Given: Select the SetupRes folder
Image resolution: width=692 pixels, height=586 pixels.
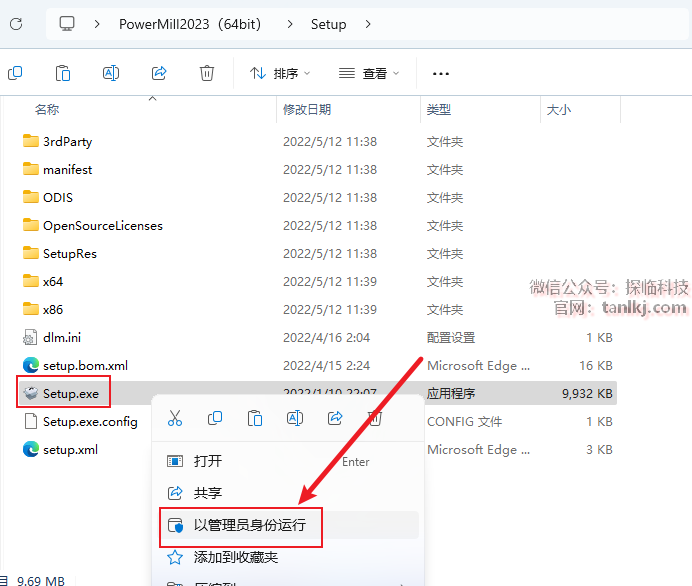Looking at the screenshot, I should 70,254.
